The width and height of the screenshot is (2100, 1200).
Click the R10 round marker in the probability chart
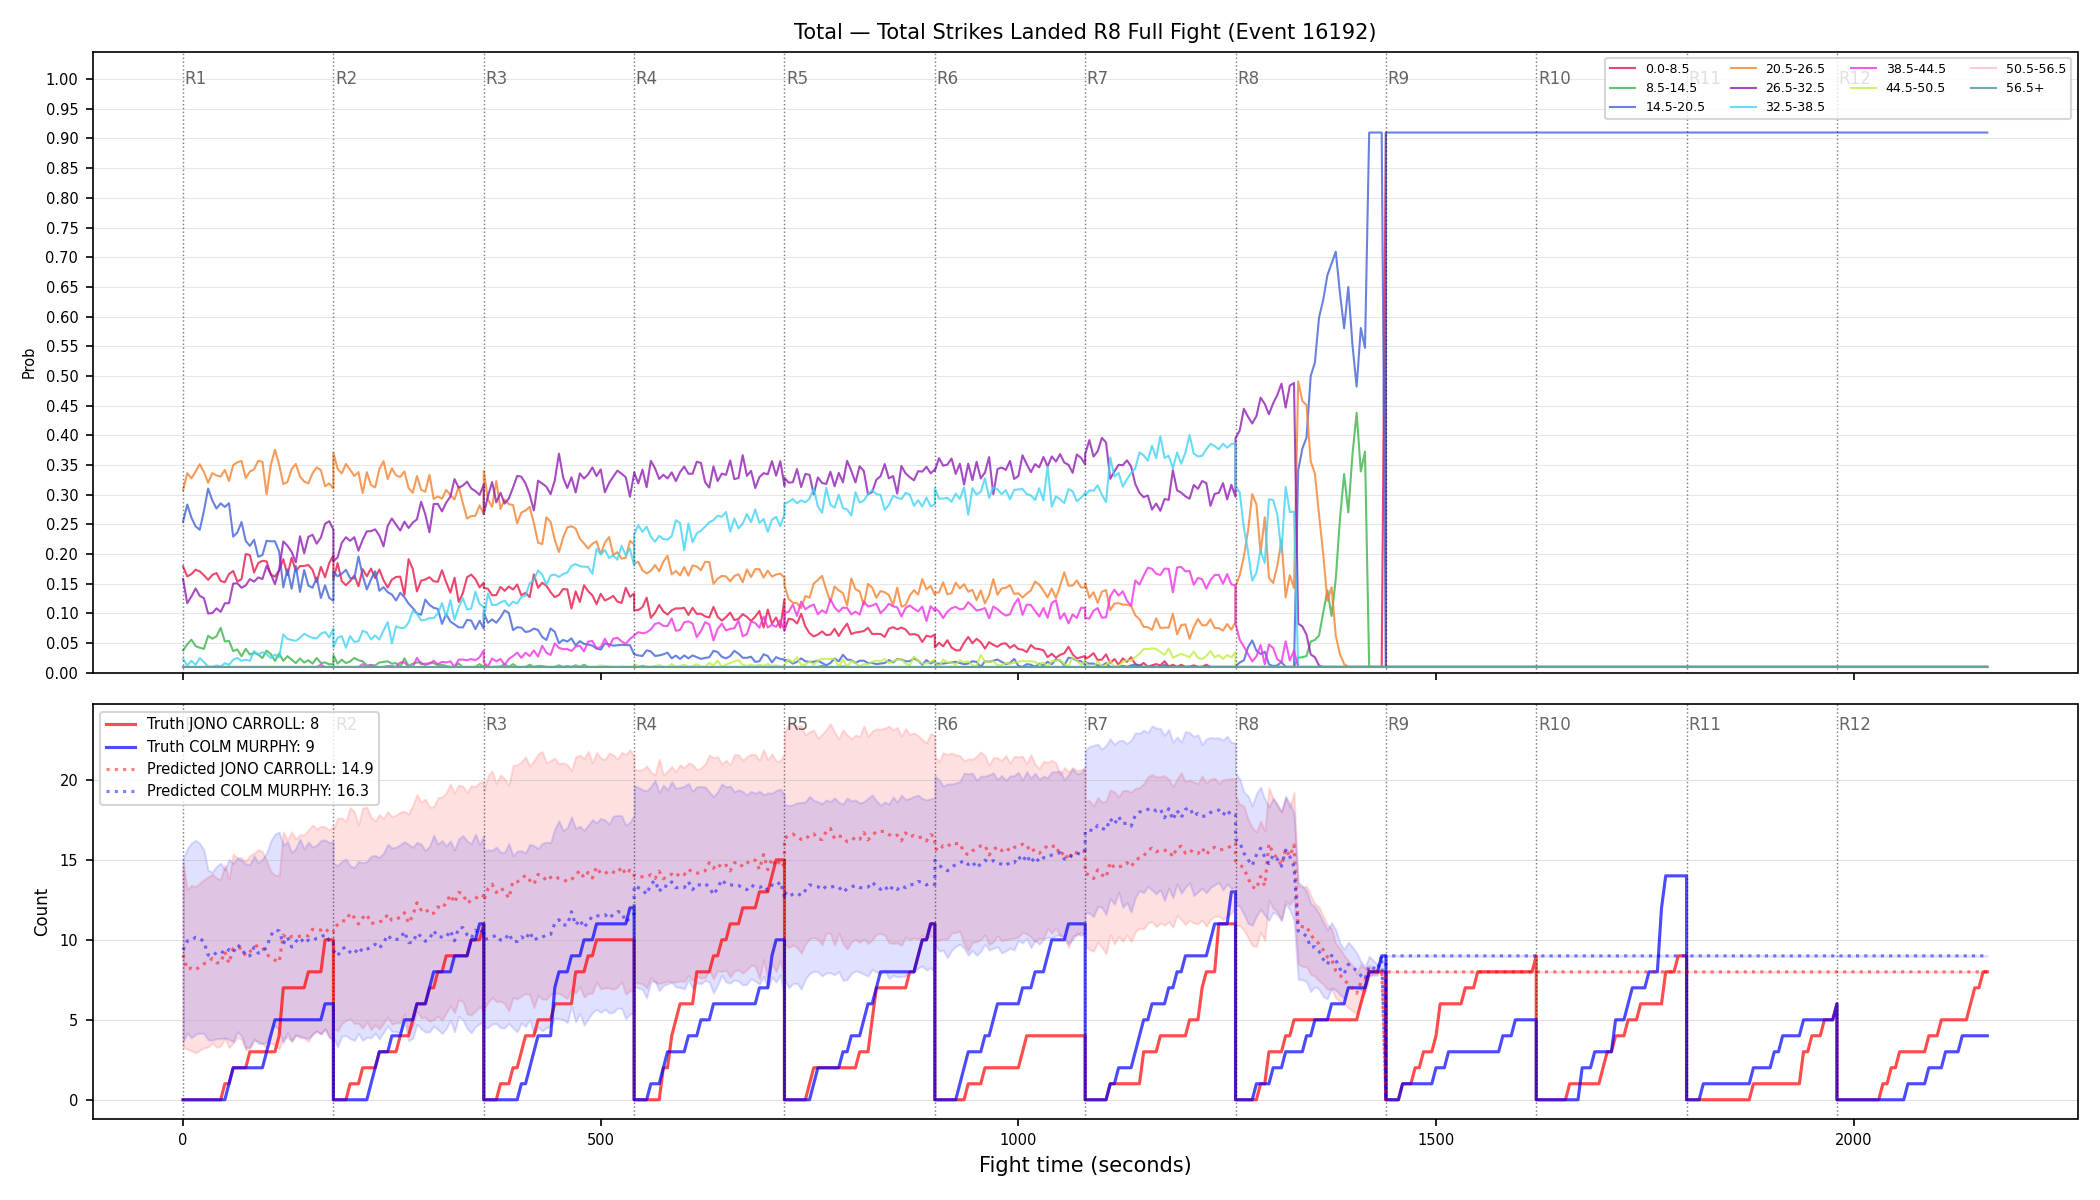[x=1554, y=78]
